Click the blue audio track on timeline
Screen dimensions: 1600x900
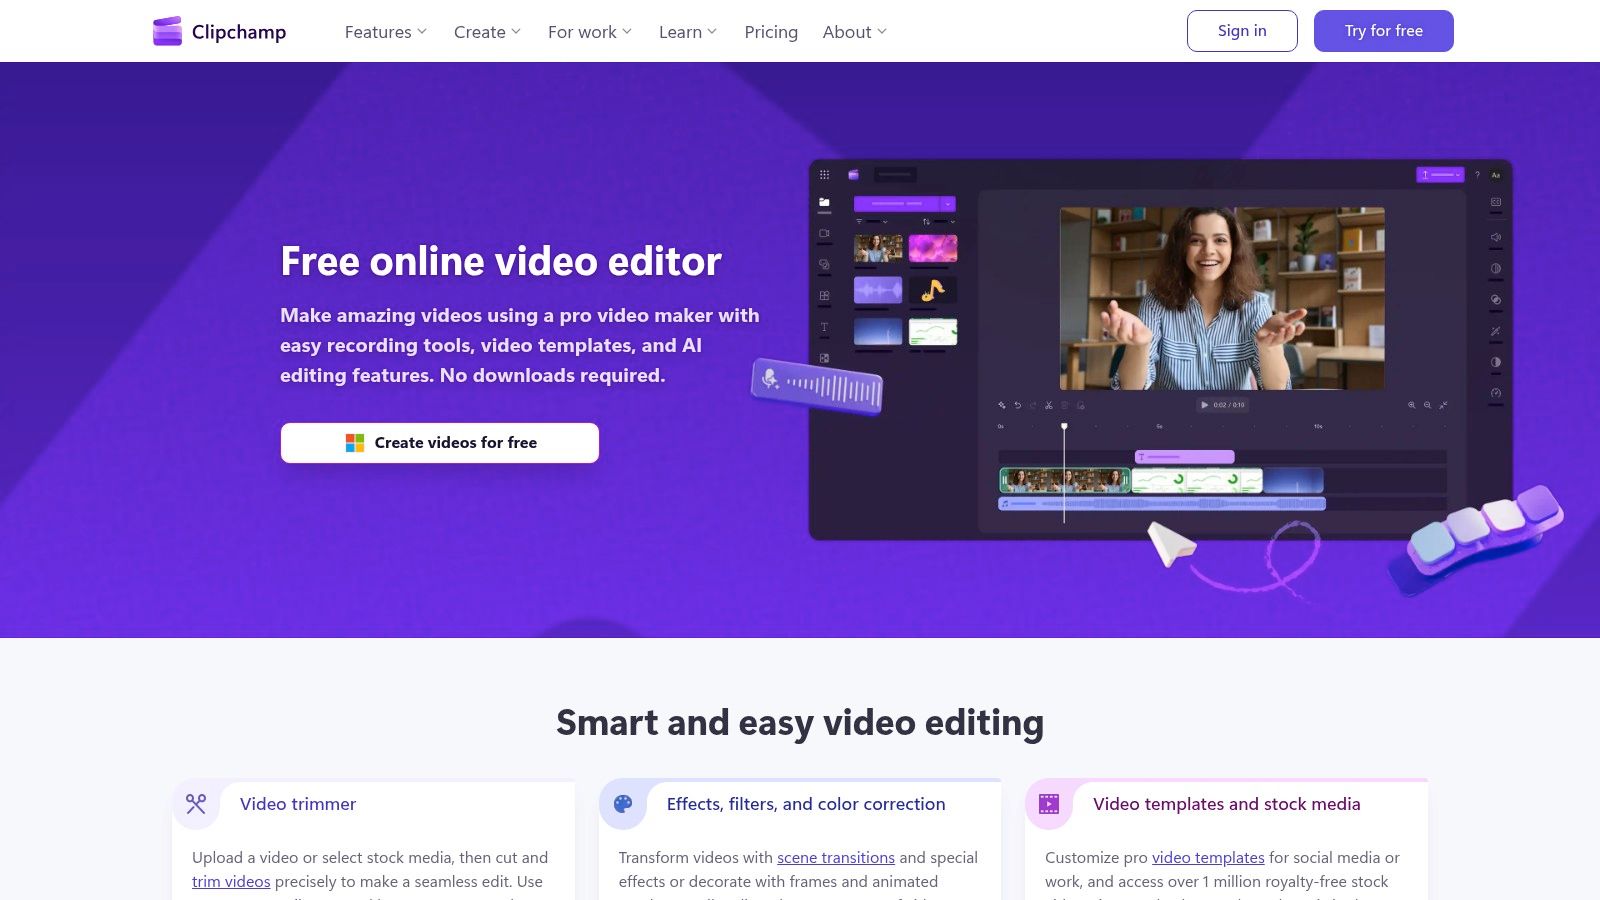pyautogui.click(x=1162, y=504)
